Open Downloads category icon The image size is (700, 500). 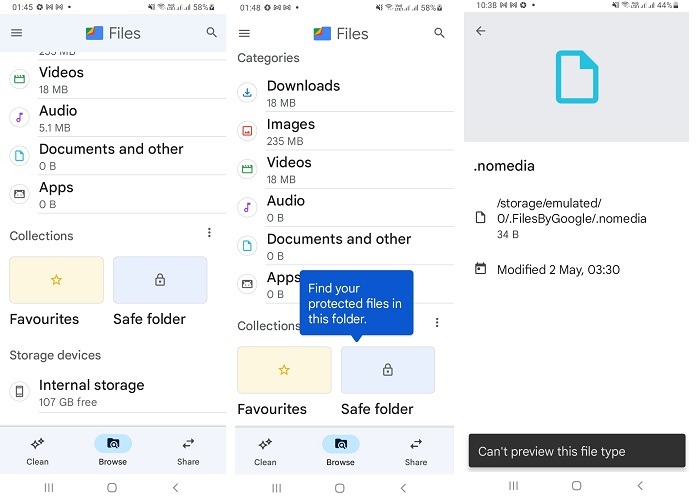click(x=247, y=92)
